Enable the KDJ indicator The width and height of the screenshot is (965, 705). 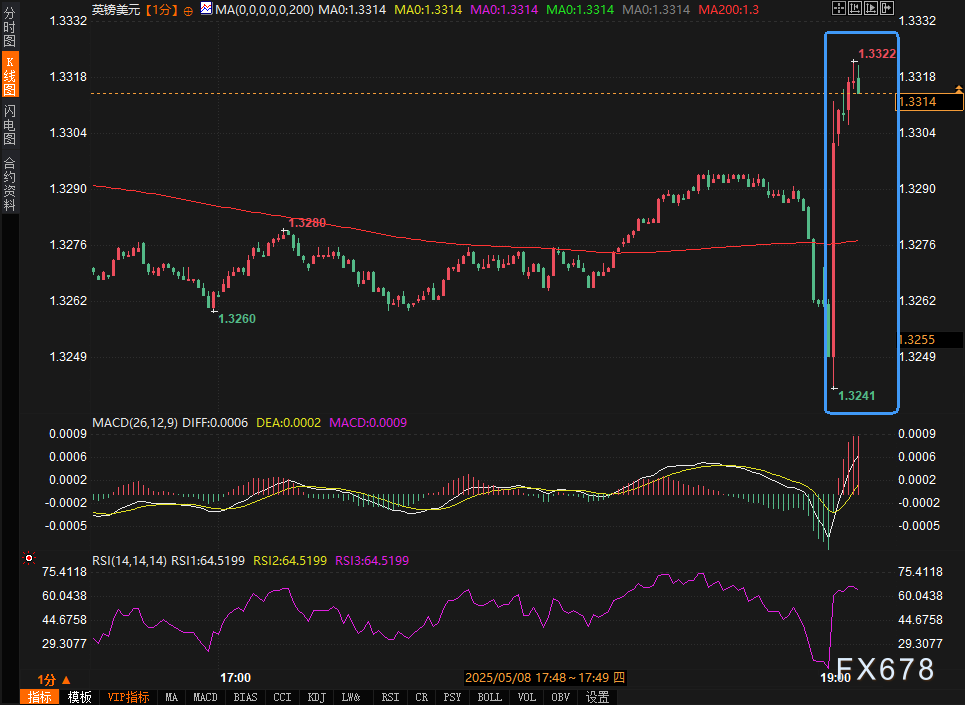tap(316, 697)
